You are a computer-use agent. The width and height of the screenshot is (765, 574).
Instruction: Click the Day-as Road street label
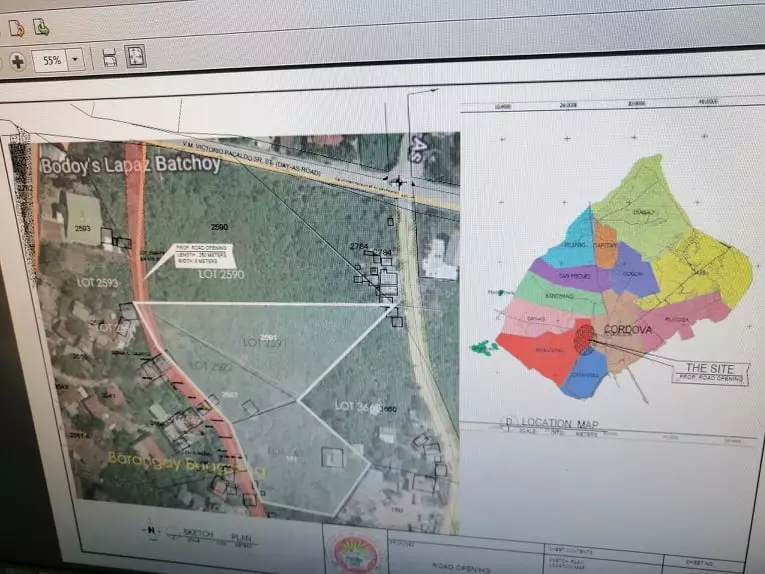pyautogui.click(x=252, y=158)
